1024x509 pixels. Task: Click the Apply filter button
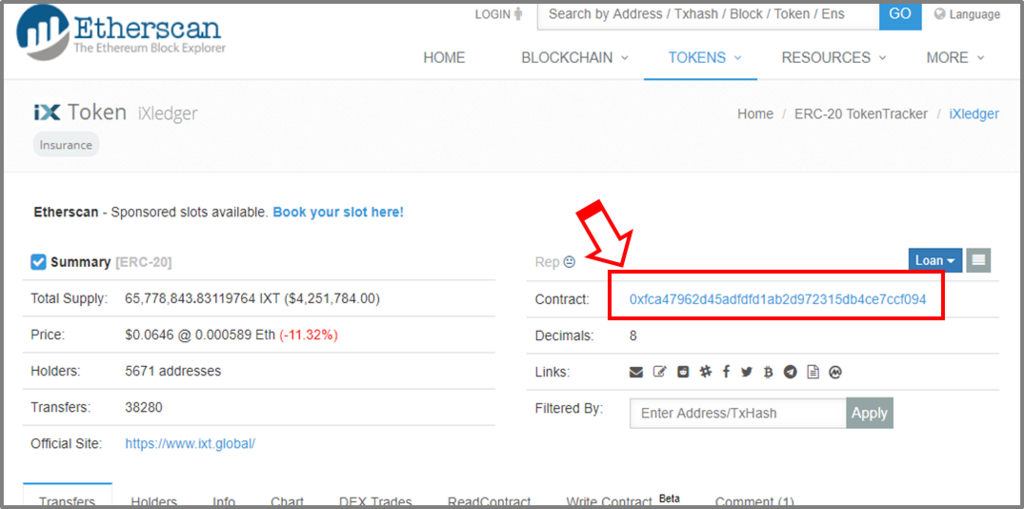pyautogui.click(x=869, y=413)
